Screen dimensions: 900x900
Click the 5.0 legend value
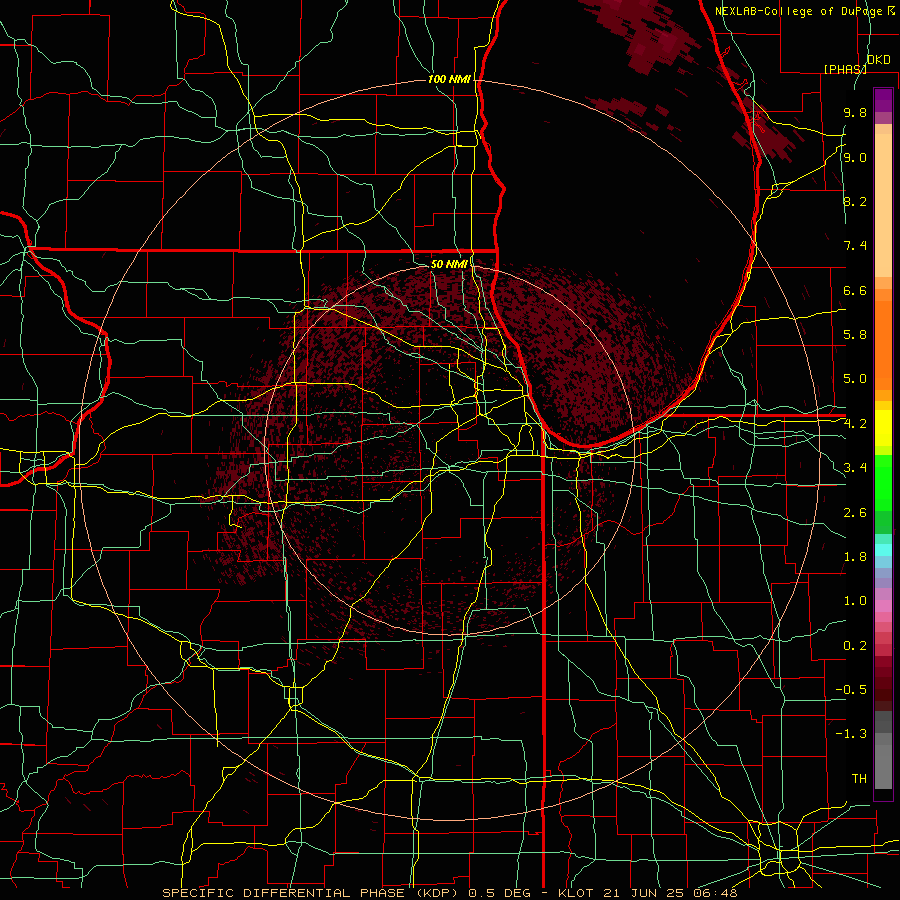[x=855, y=379]
